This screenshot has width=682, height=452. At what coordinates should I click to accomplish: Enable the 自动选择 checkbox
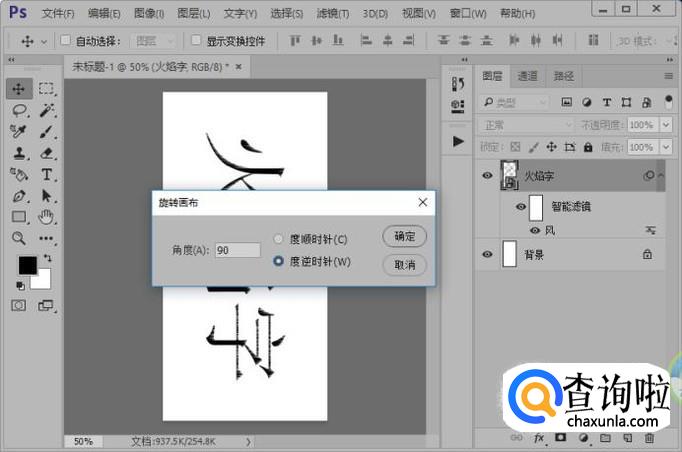pyautogui.click(x=66, y=41)
